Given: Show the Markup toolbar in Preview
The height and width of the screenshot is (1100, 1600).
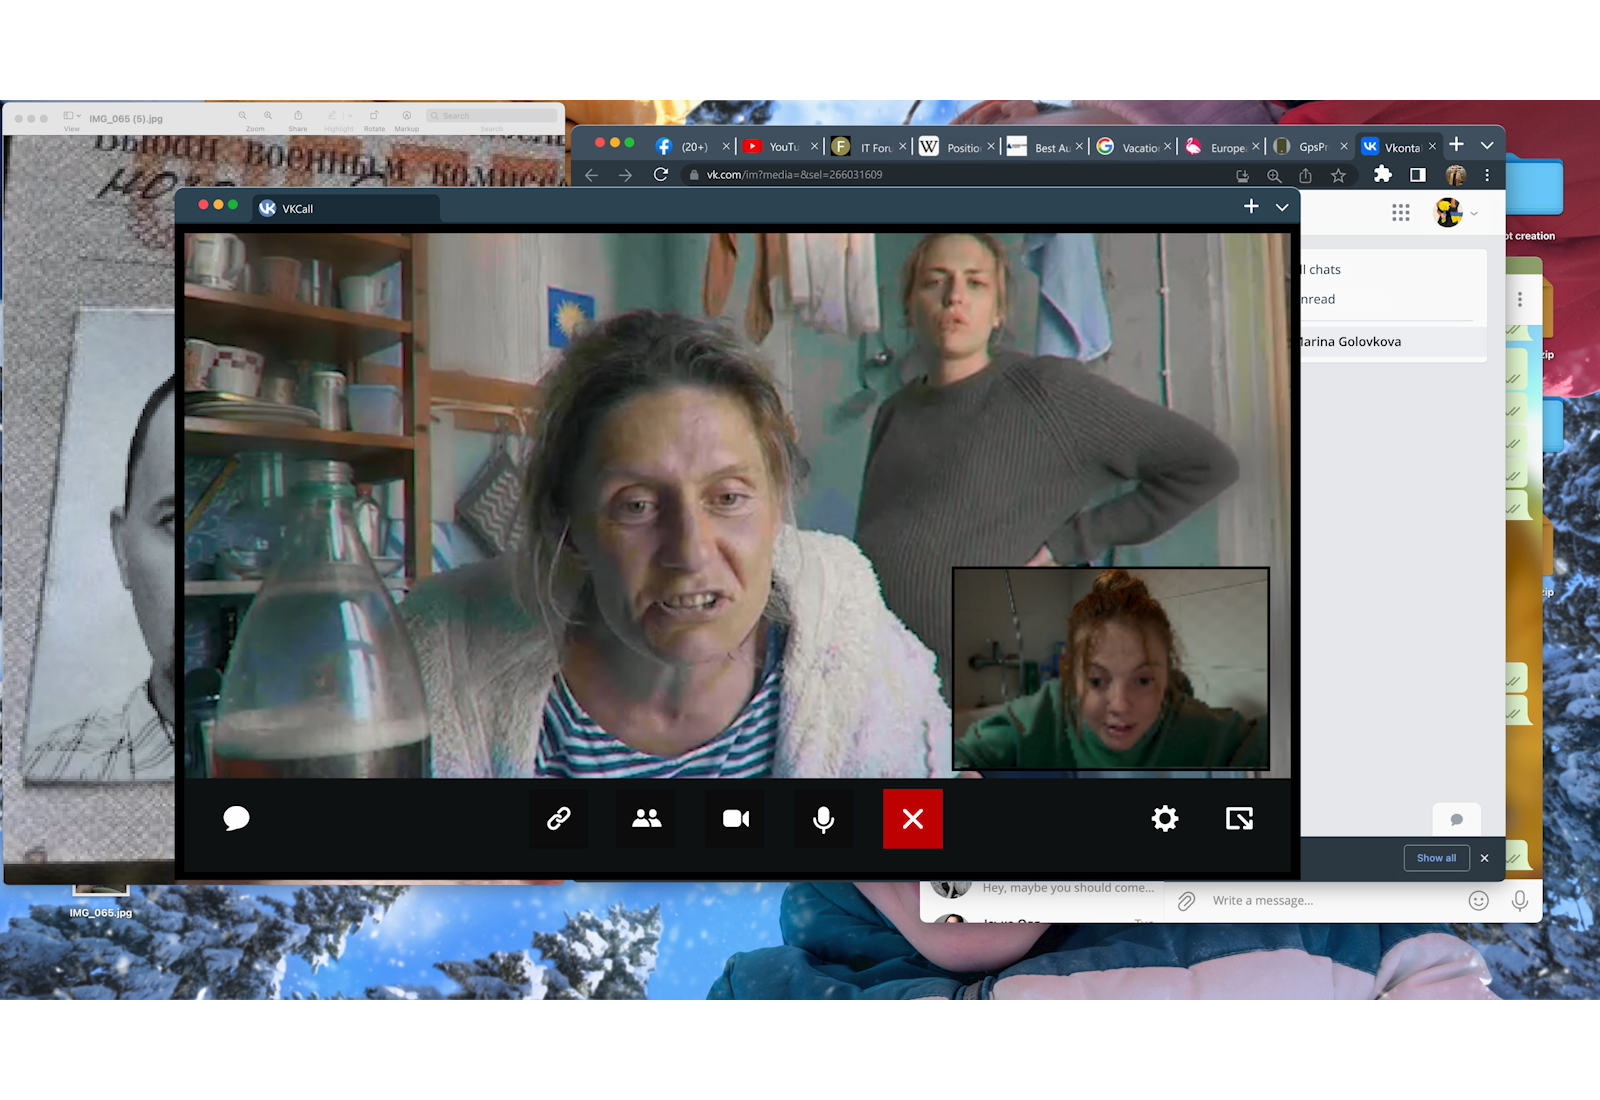Looking at the screenshot, I should (x=406, y=116).
